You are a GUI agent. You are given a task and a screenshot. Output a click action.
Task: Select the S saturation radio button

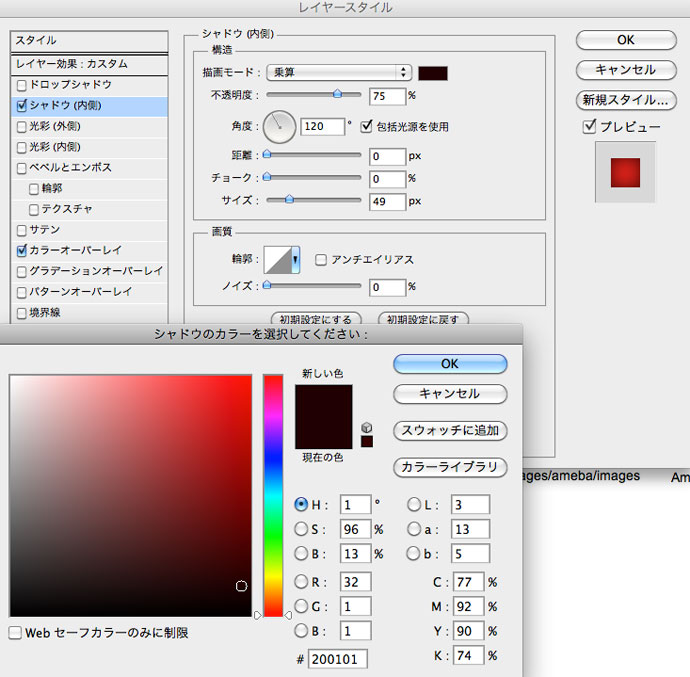[x=302, y=529]
